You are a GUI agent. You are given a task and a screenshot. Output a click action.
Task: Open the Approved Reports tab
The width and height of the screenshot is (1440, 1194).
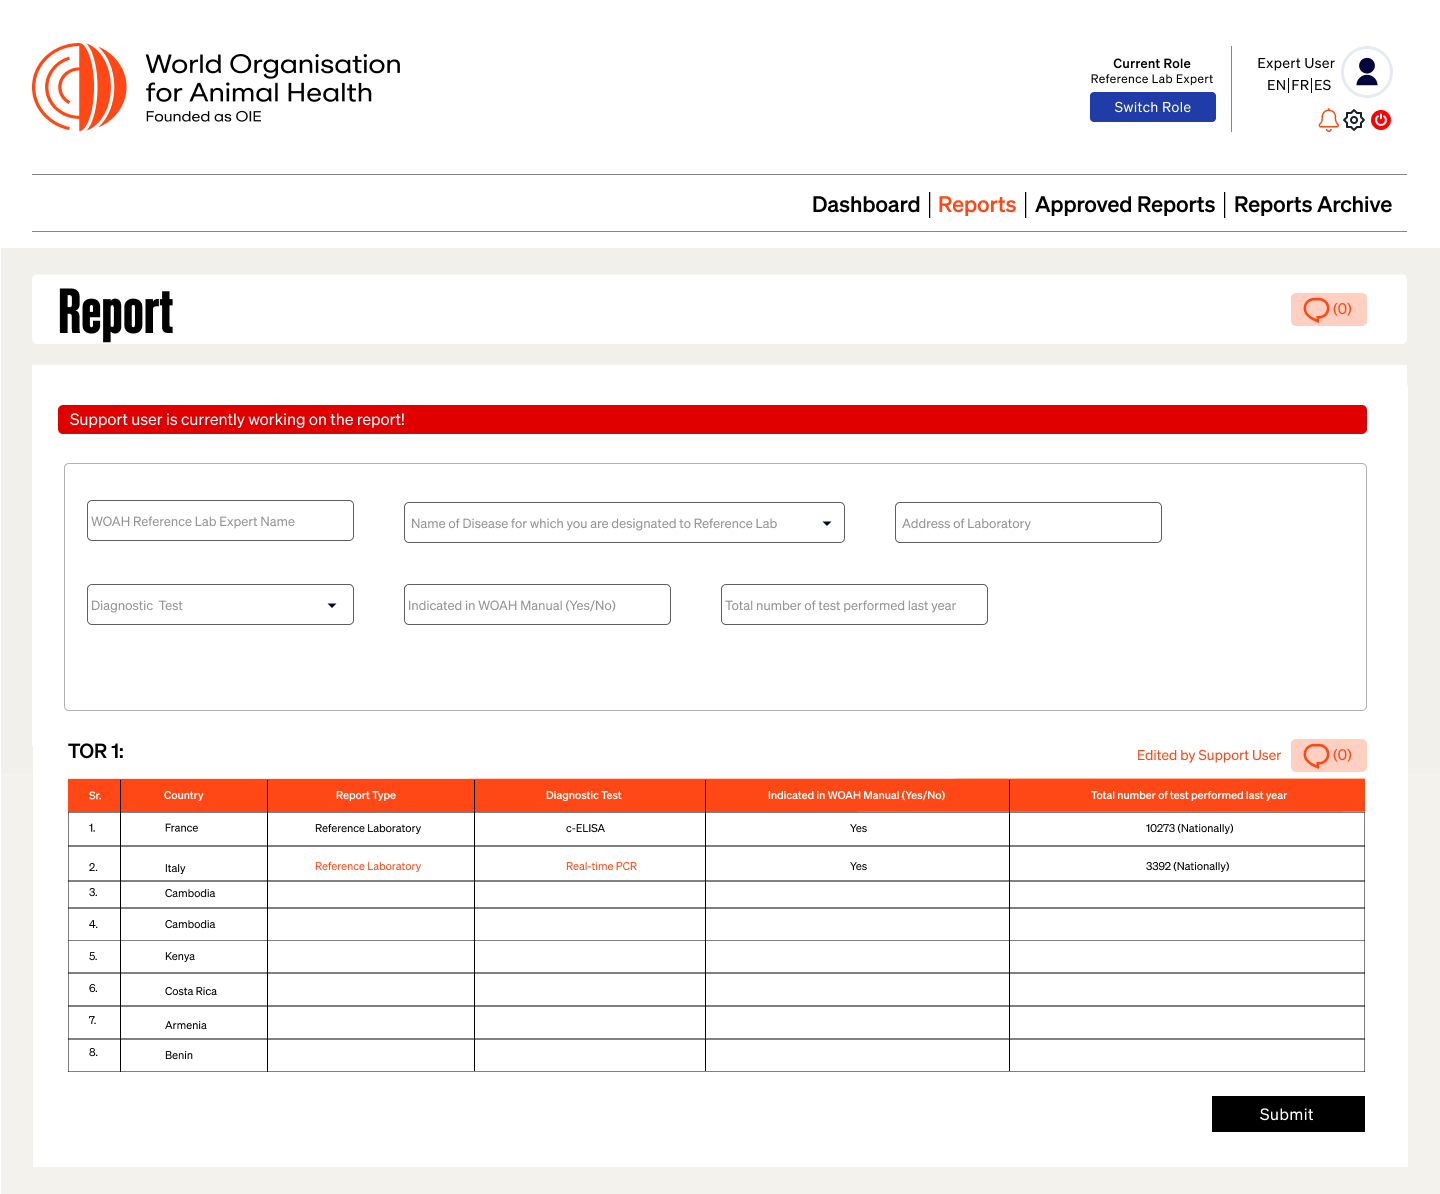tap(1124, 204)
